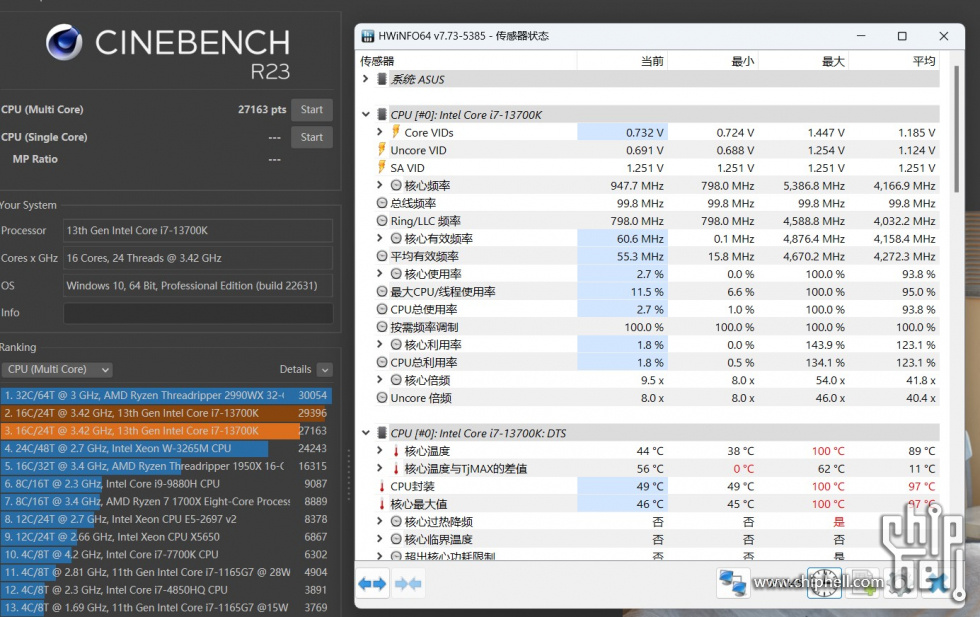Expand the 核心利用率 row
Viewport: 980px width, 617px height.
point(379,344)
